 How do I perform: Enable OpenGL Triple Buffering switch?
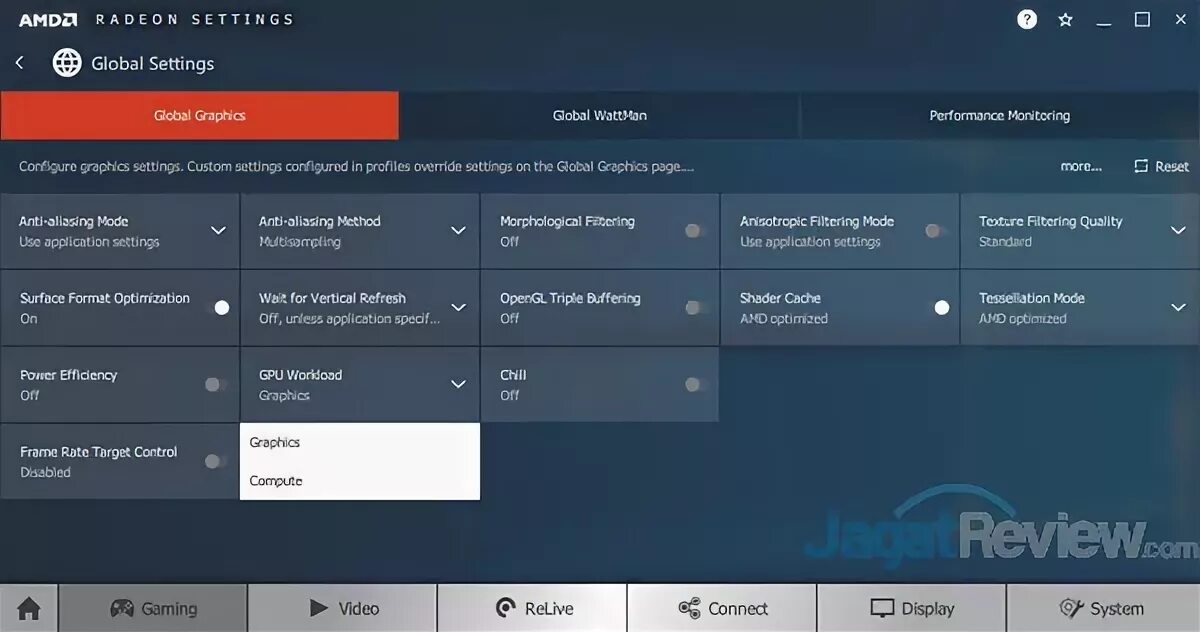click(x=696, y=308)
